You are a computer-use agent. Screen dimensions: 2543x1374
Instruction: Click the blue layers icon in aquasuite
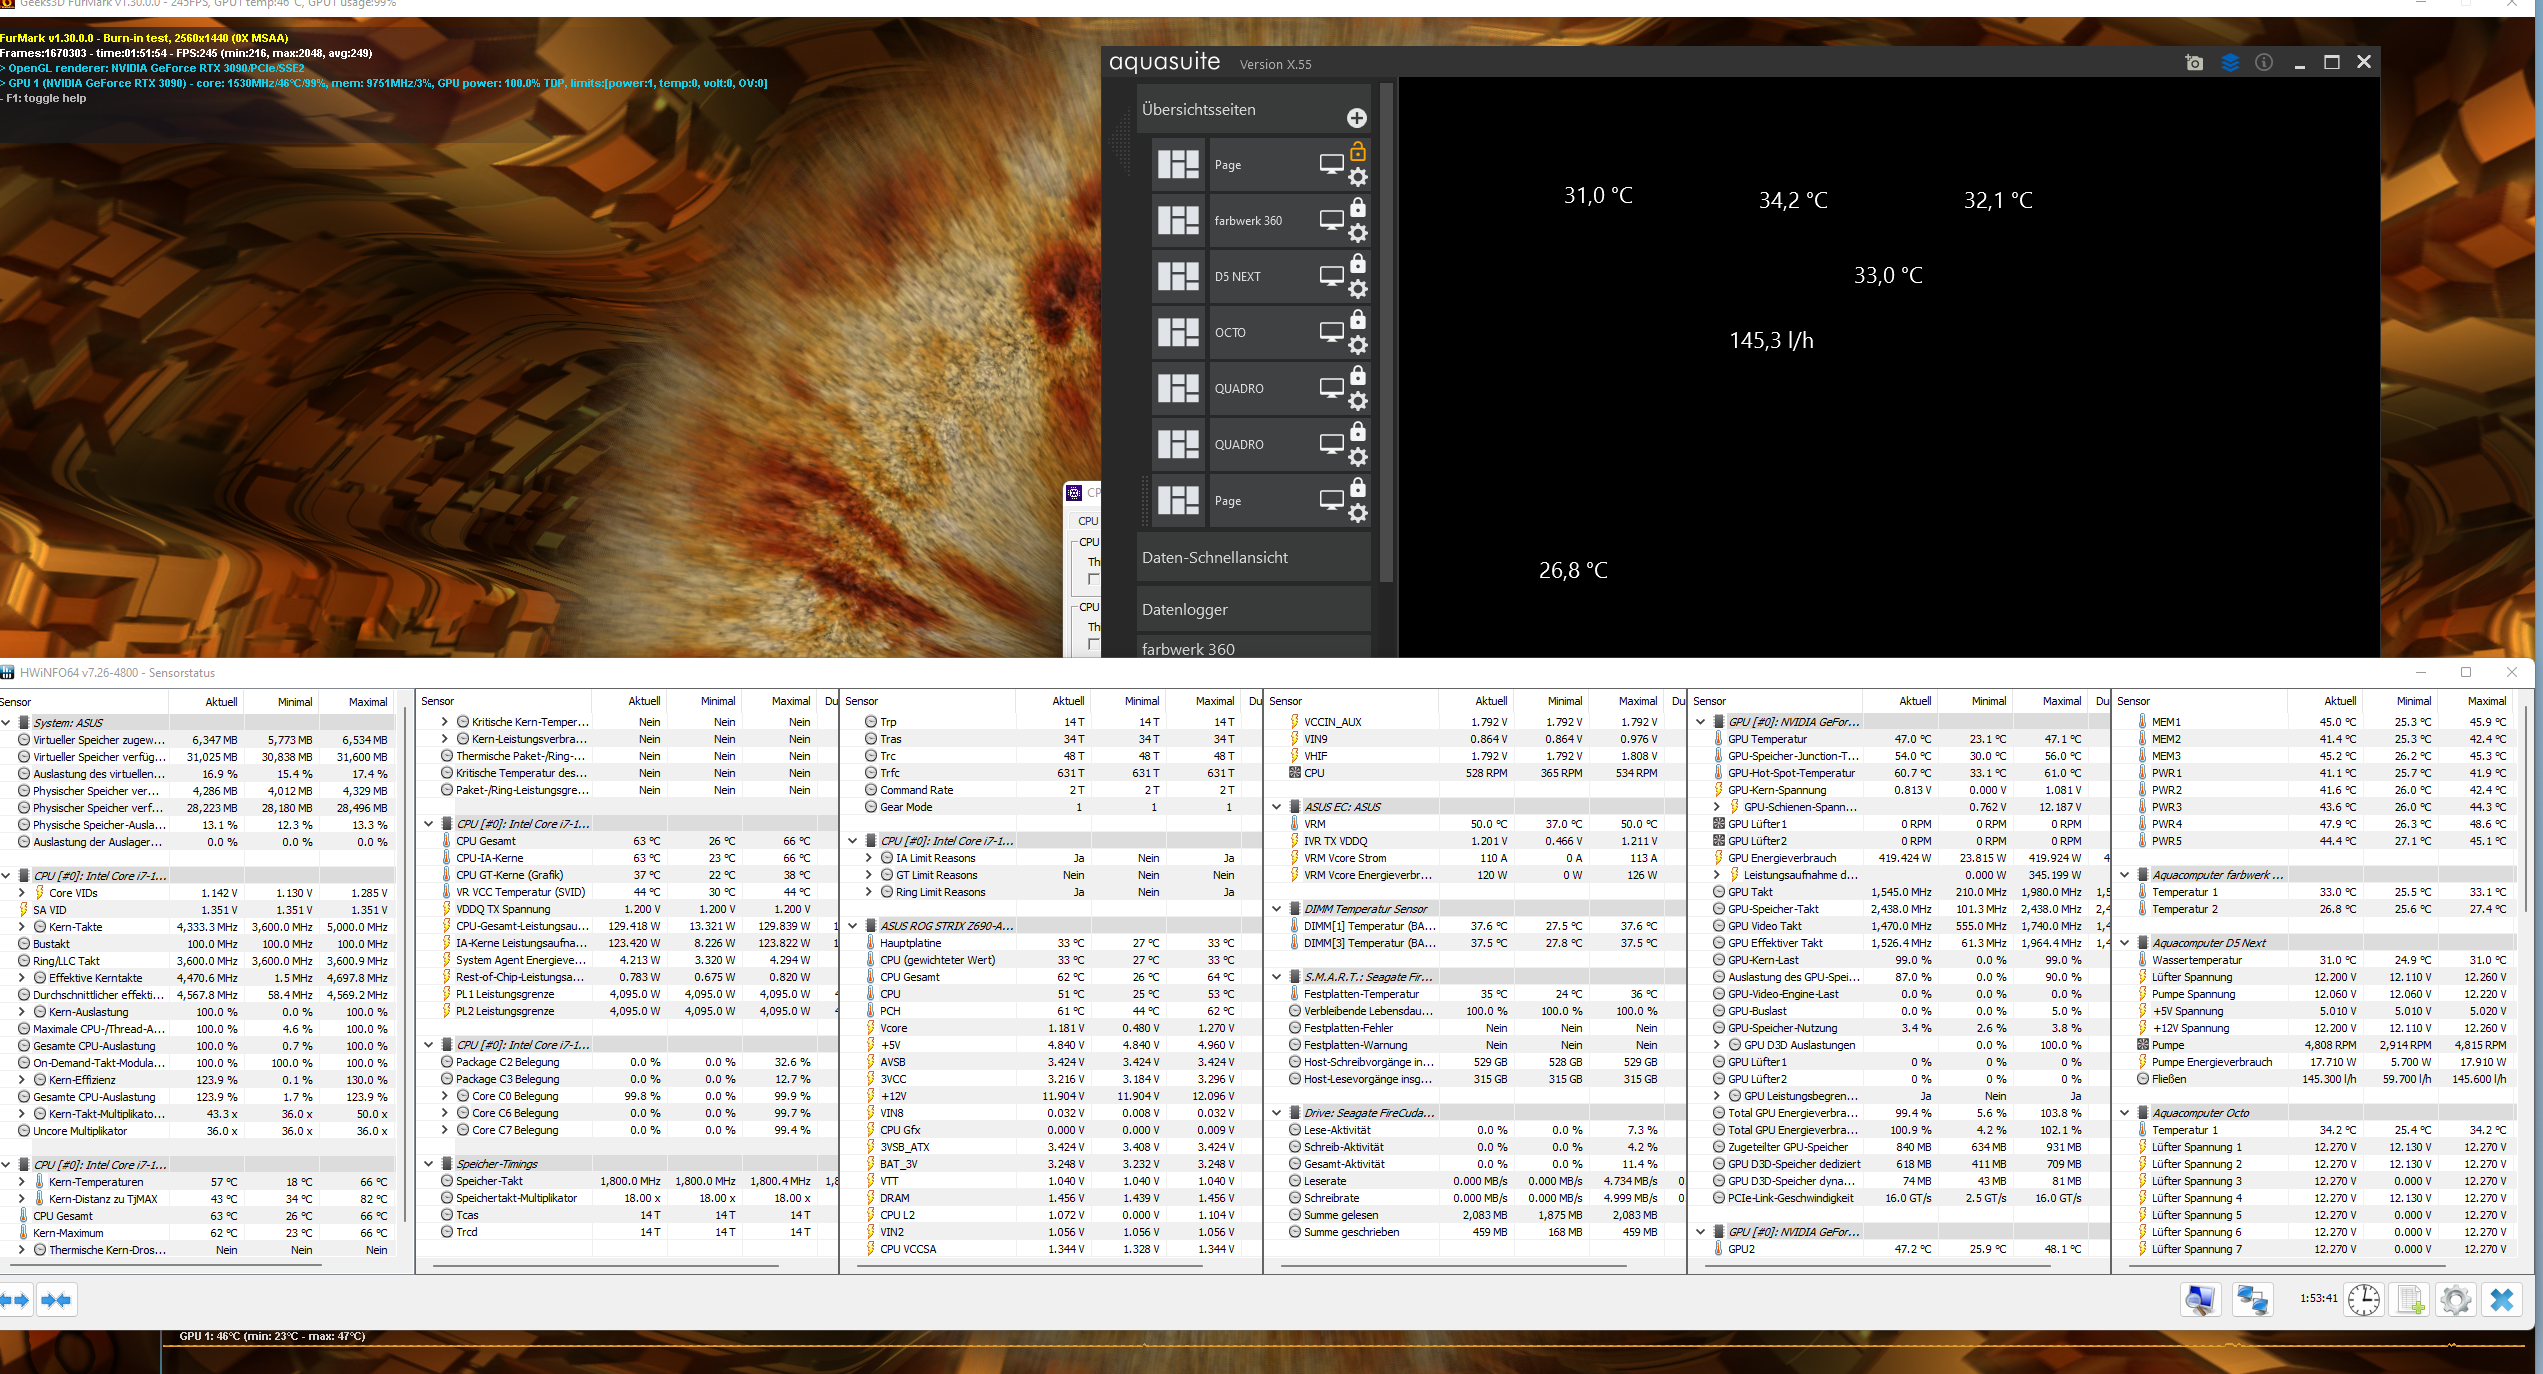coord(2230,63)
